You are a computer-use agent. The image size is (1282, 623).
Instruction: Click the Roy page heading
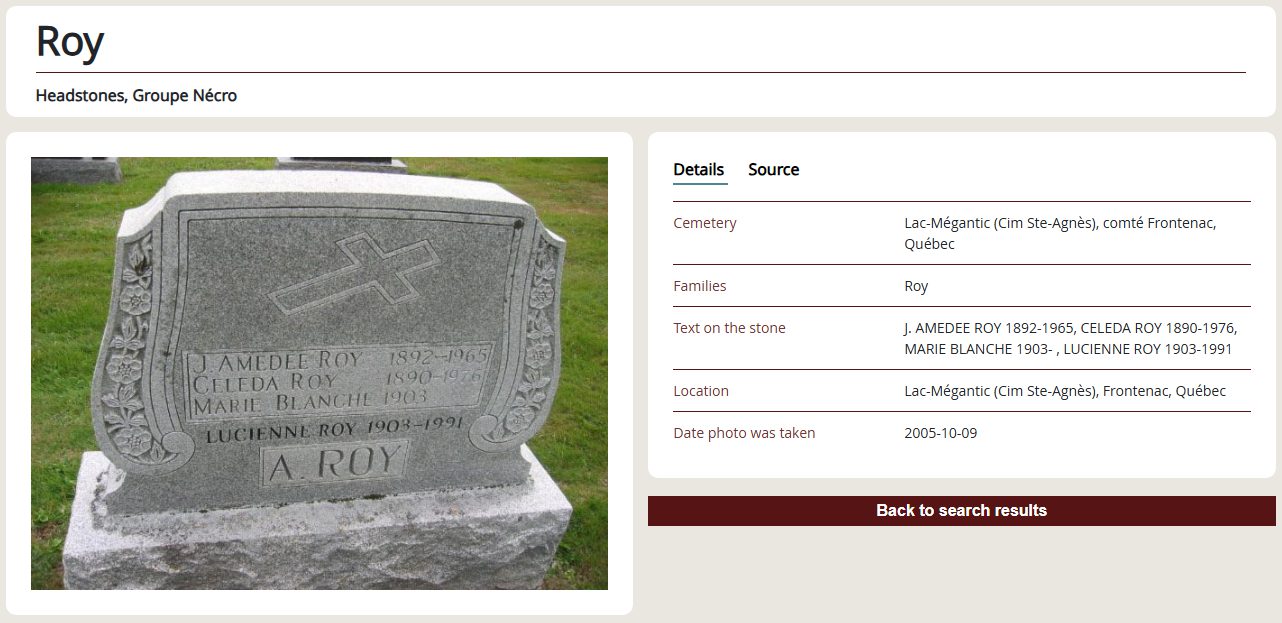pyautogui.click(x=70, y=42)
